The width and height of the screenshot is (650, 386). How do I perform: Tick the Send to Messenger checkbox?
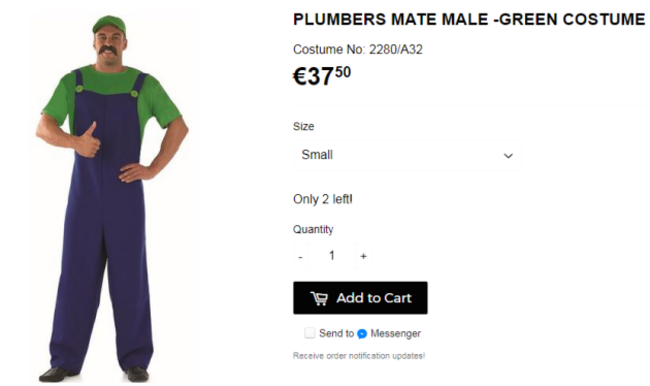310,333
